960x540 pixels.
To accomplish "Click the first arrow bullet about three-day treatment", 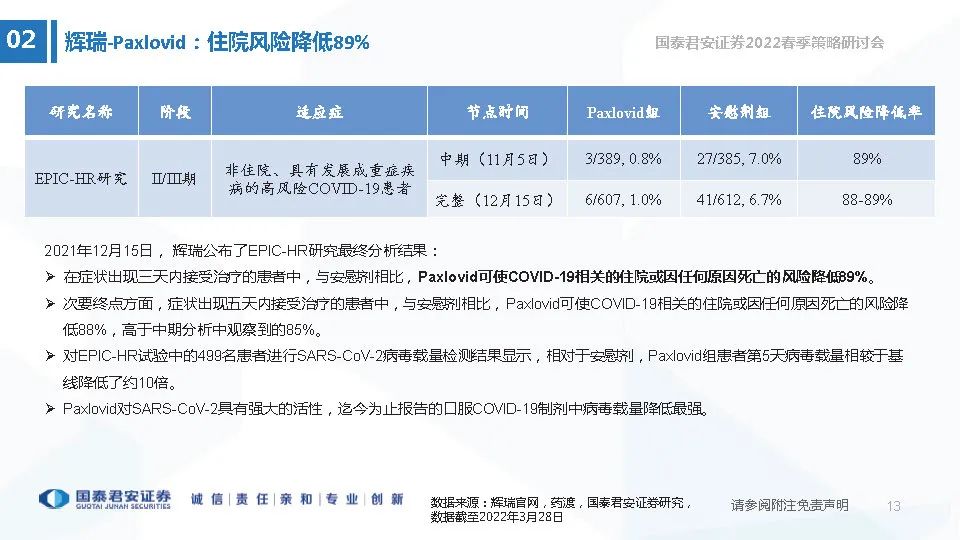I will [50, 276].
